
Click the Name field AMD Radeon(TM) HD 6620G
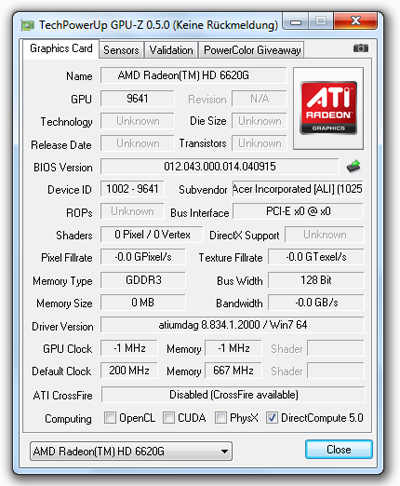(193, 75)
